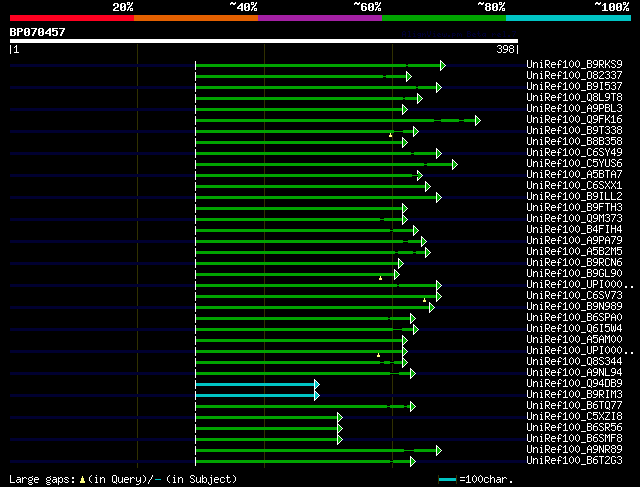Click the arrowhead ending the UniRef100_B9GL90 alignment
This screenshot has height=487, width=640.
[x=397, y=275]
